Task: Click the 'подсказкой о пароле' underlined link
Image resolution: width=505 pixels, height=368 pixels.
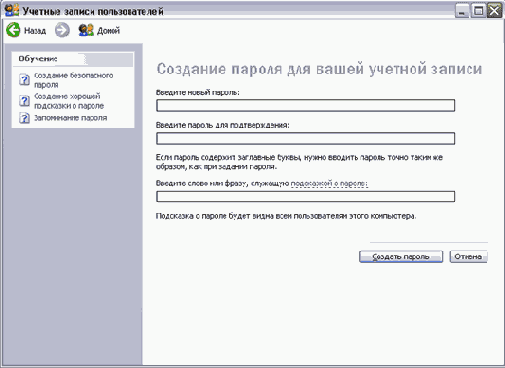Action: (329, 183)
